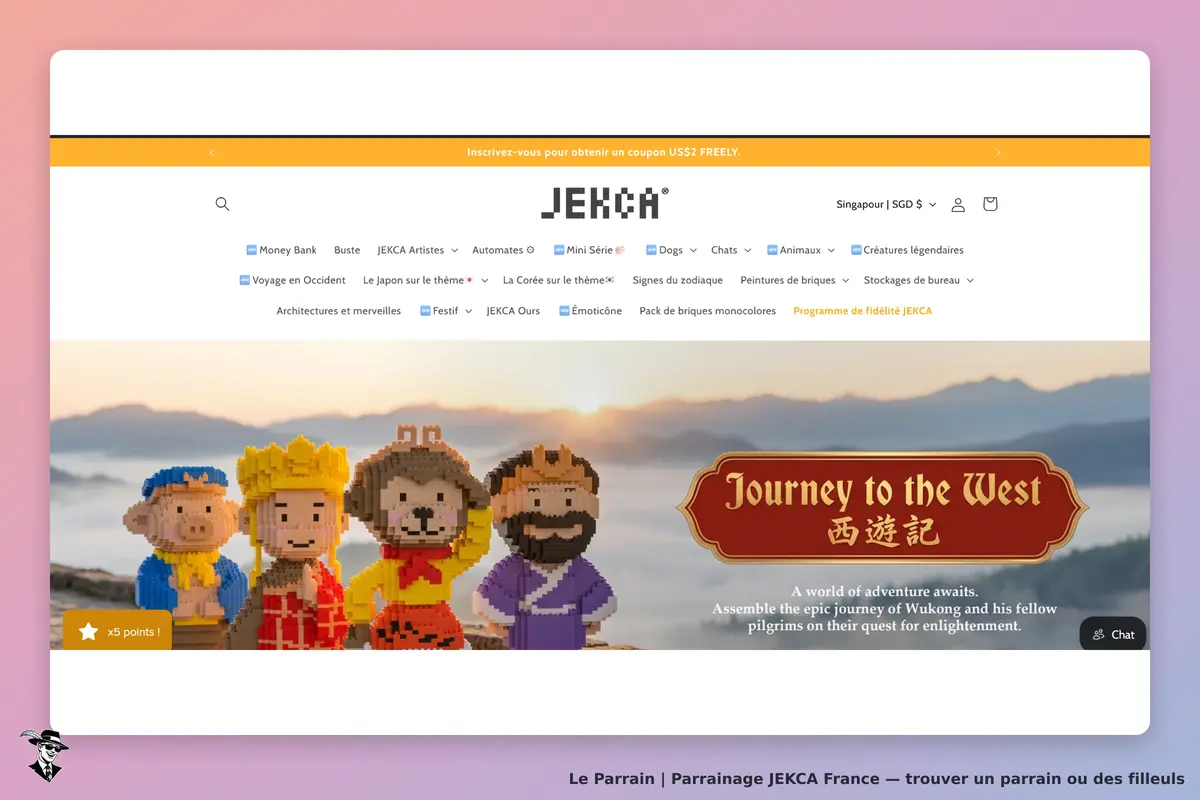The width and height of the screenshot is (1200, 800).
Task: Open the Chat support button
Action: (x=1113, y=634)
